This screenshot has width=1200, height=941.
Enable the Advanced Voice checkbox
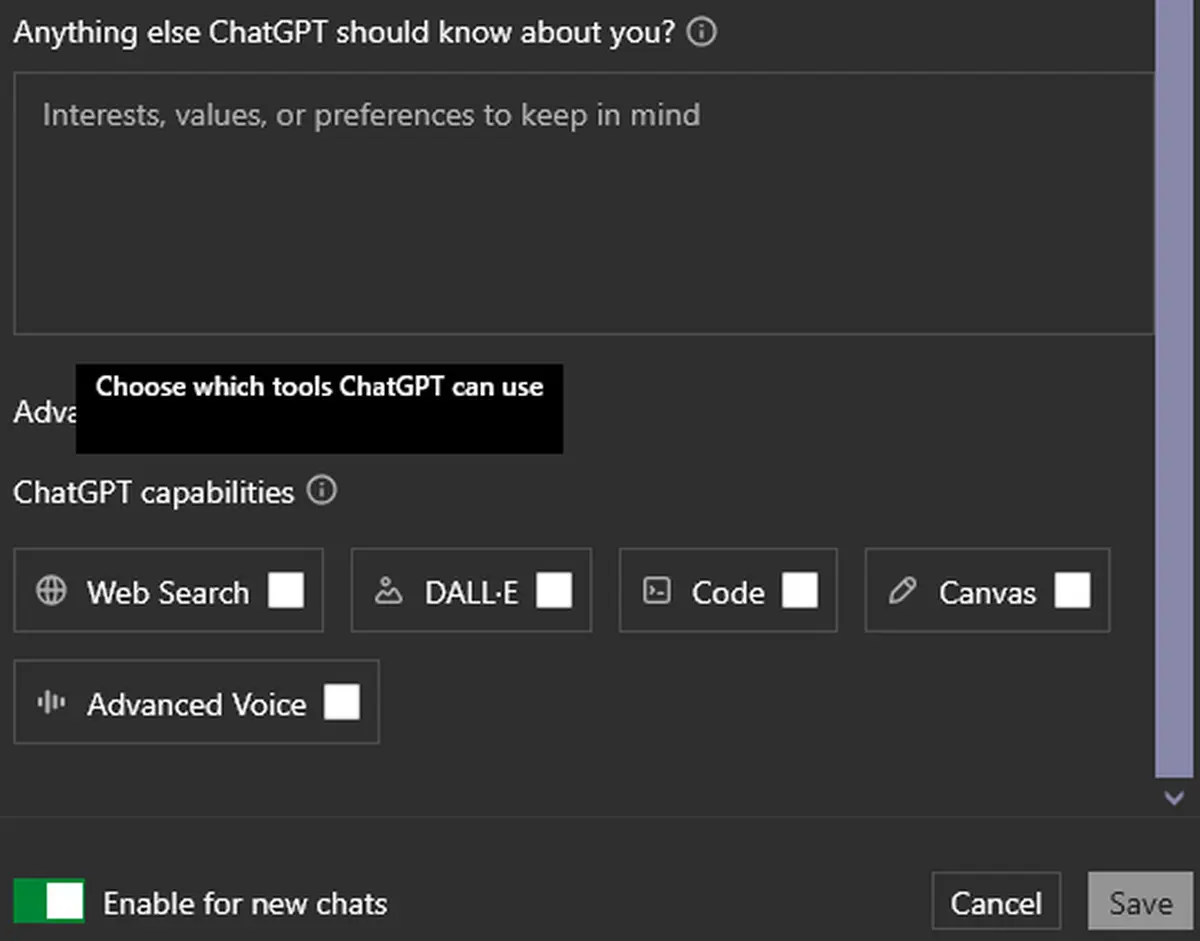pyautogui.click(x=342, y=703)
